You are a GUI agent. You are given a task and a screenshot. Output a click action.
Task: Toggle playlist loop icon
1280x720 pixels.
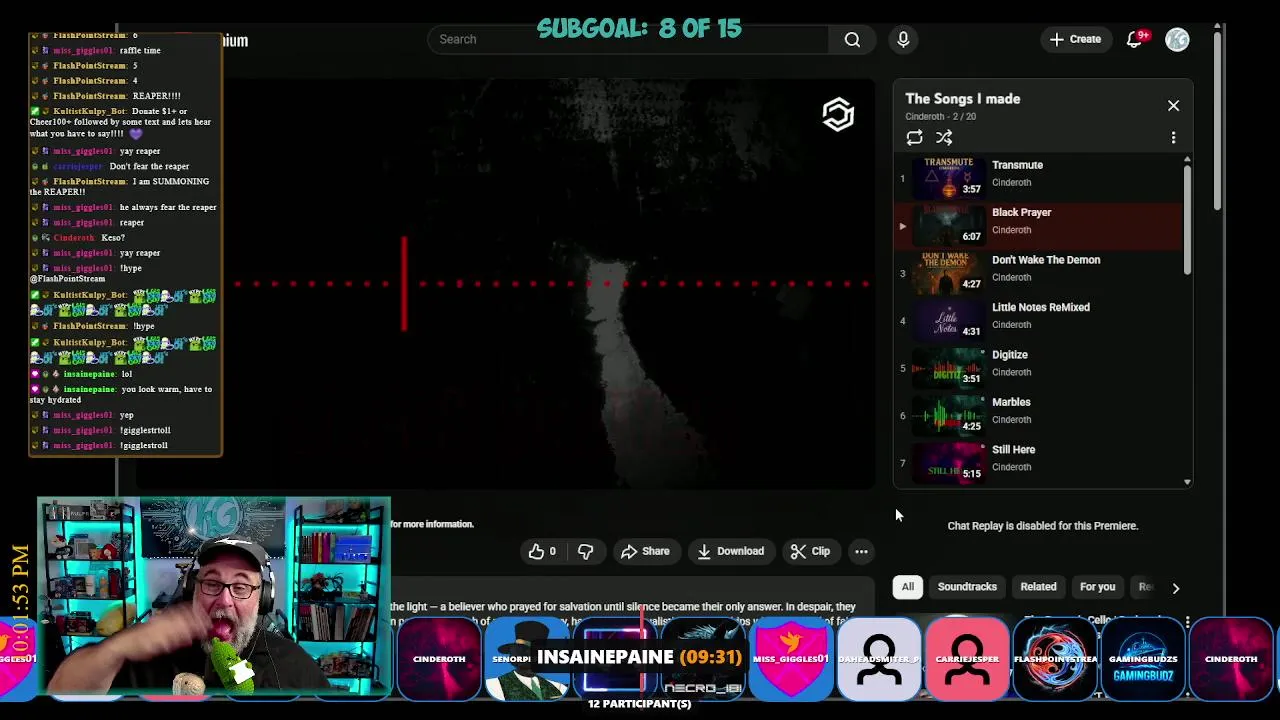(x=914, y=138)
